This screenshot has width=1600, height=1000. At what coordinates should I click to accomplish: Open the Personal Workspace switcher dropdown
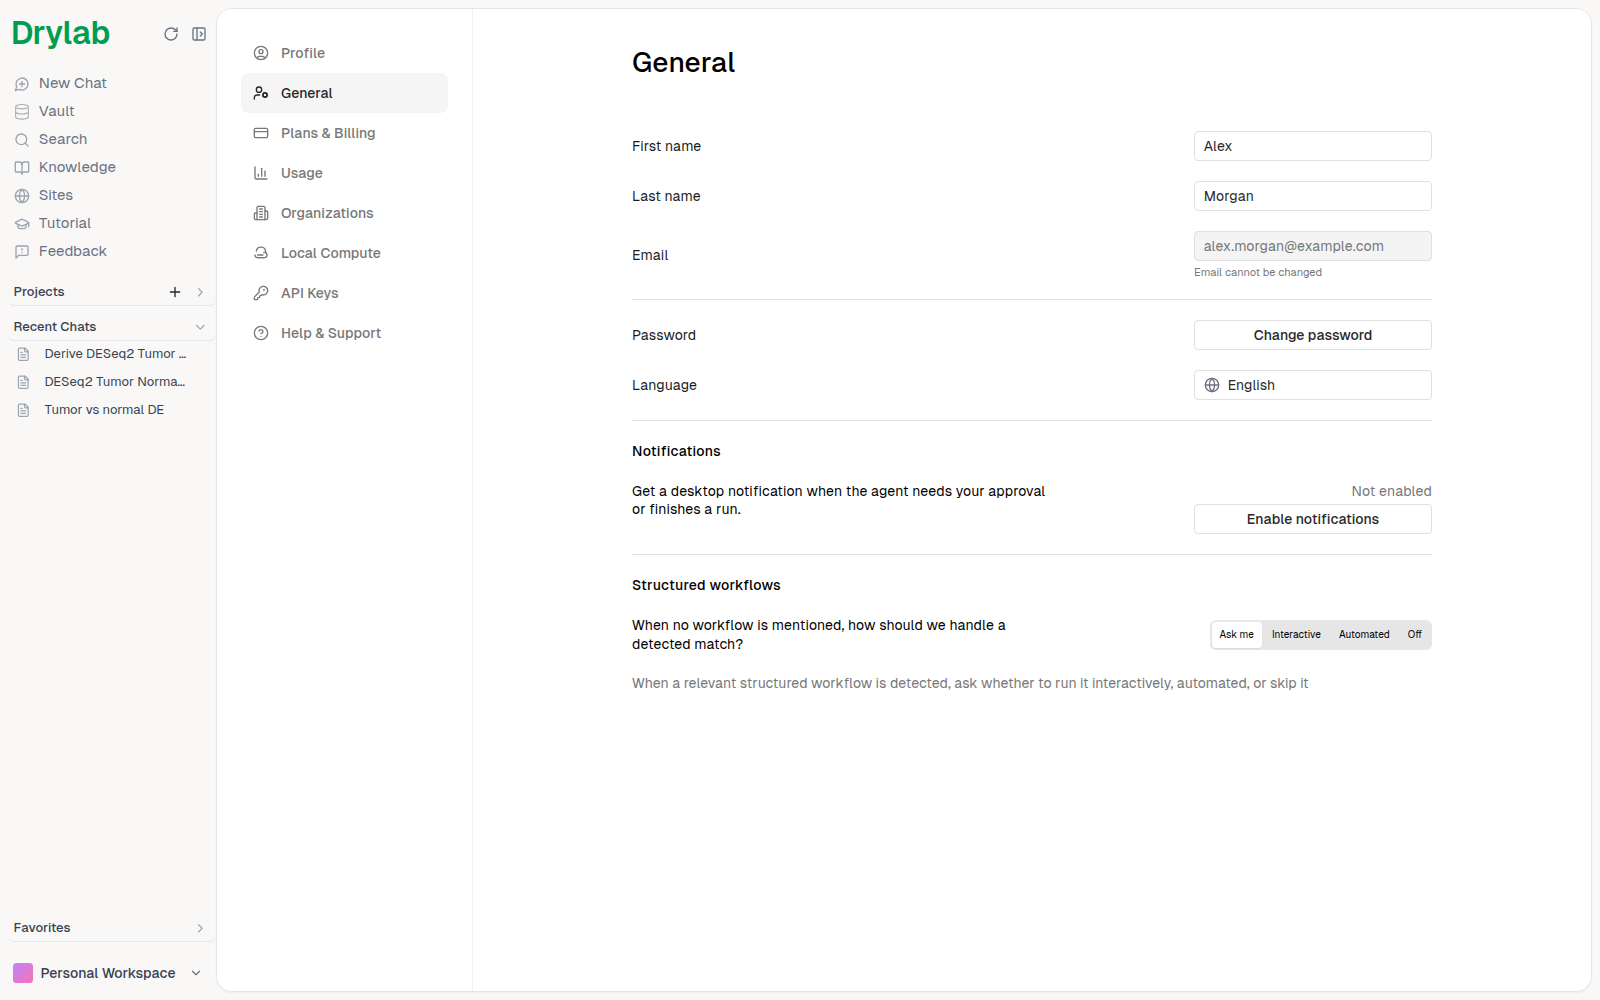[x=108, y=973]
